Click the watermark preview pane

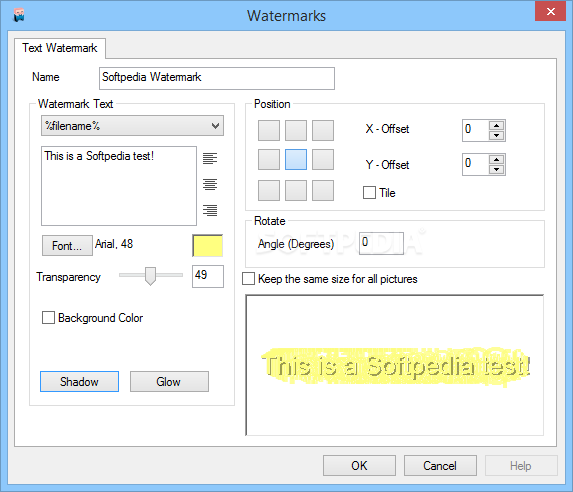pyautogui.click(x=395, y=365)
